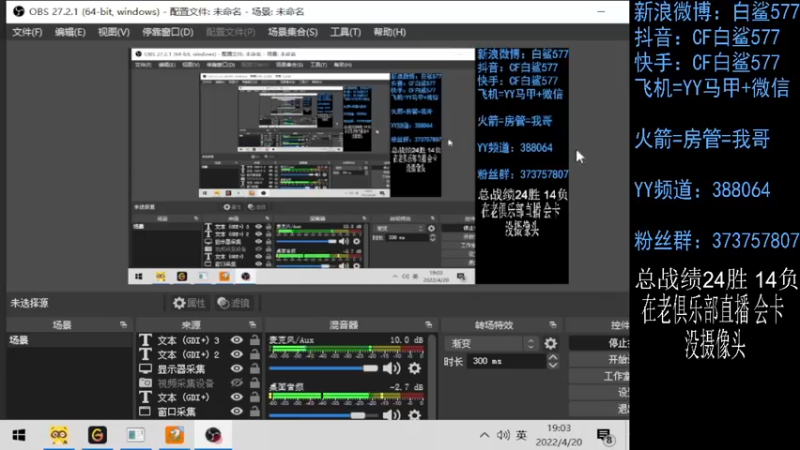The width and height of the screenshot is (800, 450).
Task: Open the system volume tray icon
Action: click(x=503, y=435)
